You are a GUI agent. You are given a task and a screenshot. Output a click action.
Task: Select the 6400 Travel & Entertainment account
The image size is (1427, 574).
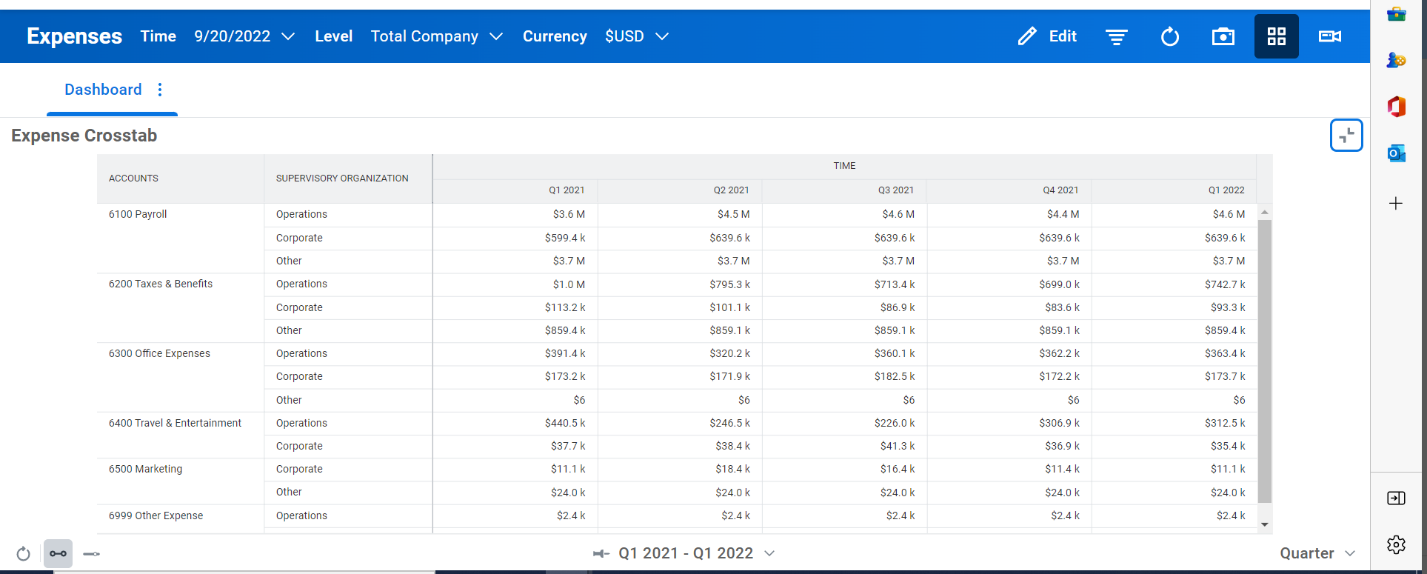175,423
